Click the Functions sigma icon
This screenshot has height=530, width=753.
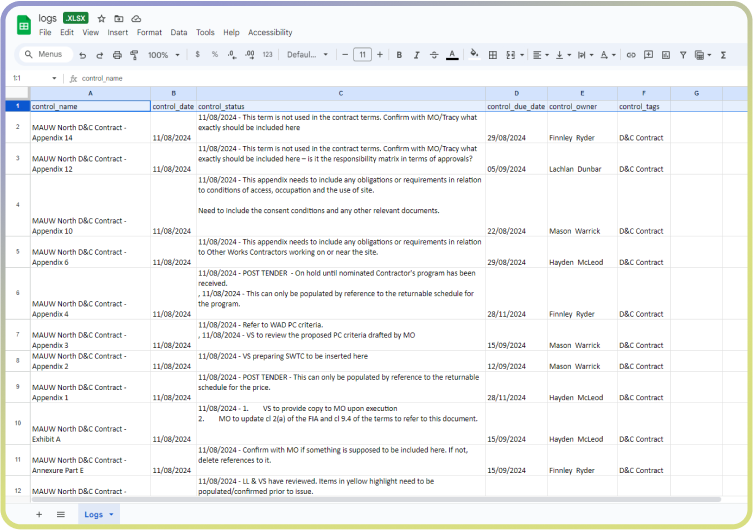pyautogui.click(x=723, y=55)
